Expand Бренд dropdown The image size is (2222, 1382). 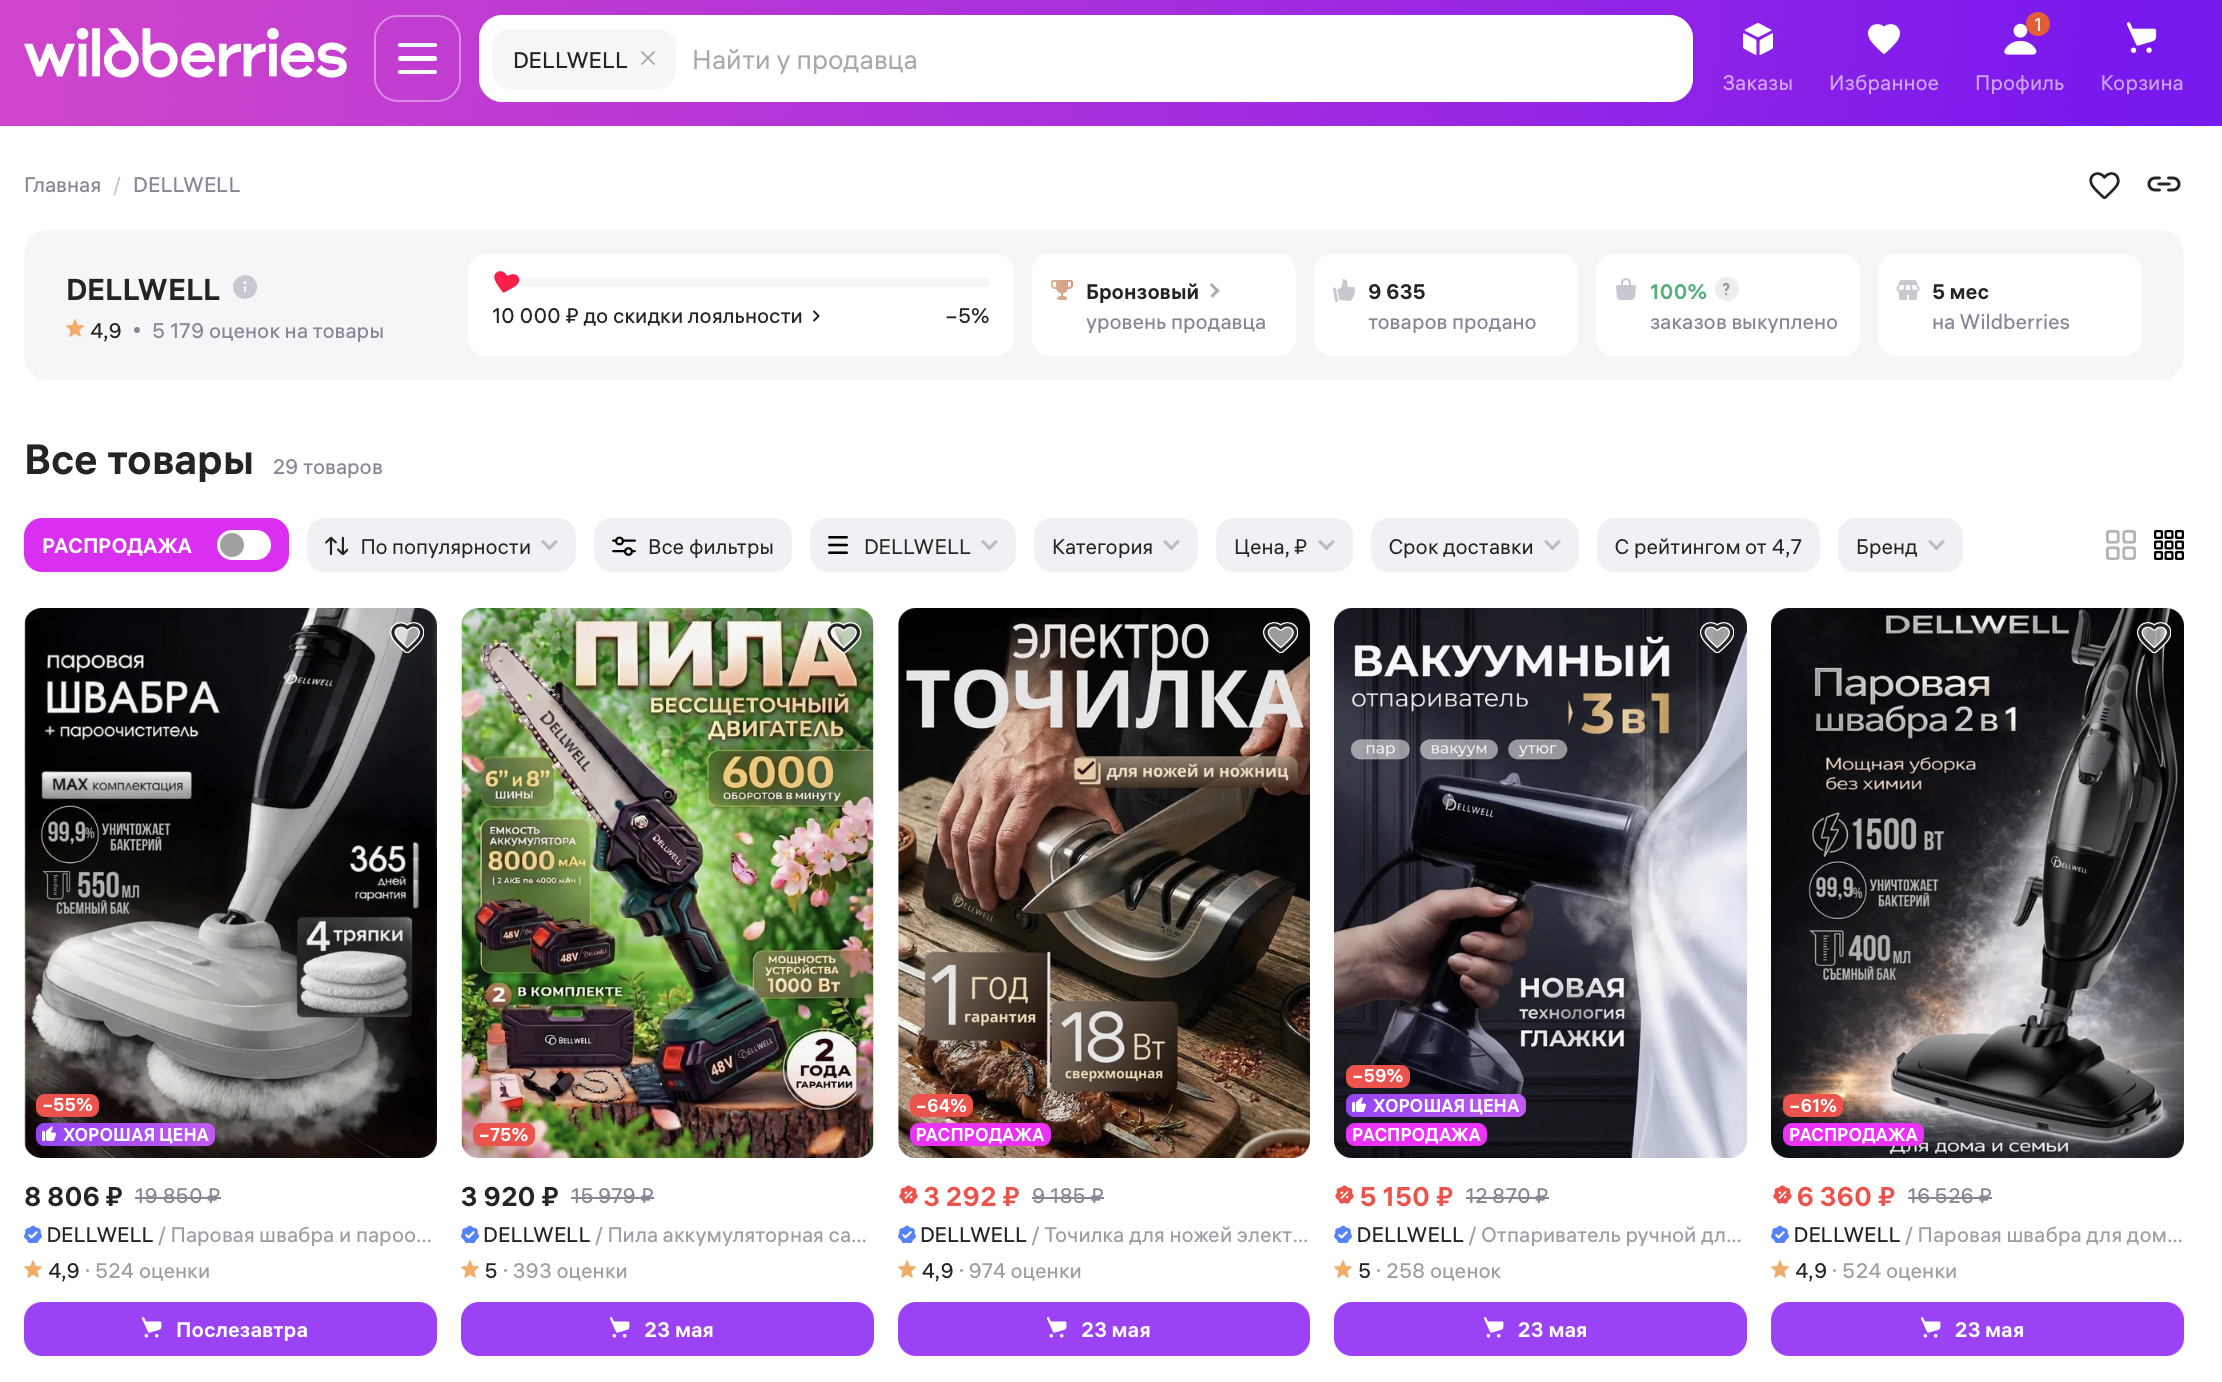[x=1900, y=546]
